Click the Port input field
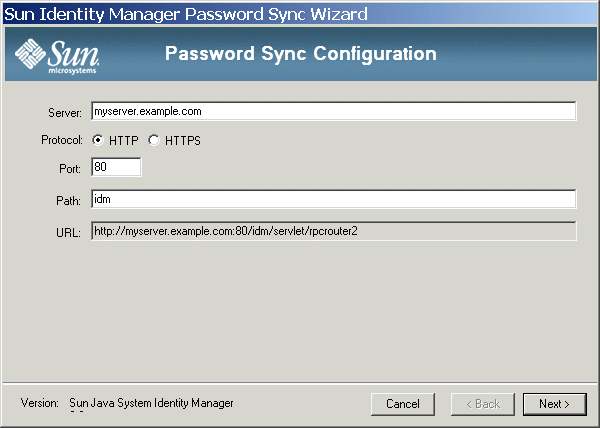Image resolution: width=600 pixels, height=428 pixels. tap(116, 167)
